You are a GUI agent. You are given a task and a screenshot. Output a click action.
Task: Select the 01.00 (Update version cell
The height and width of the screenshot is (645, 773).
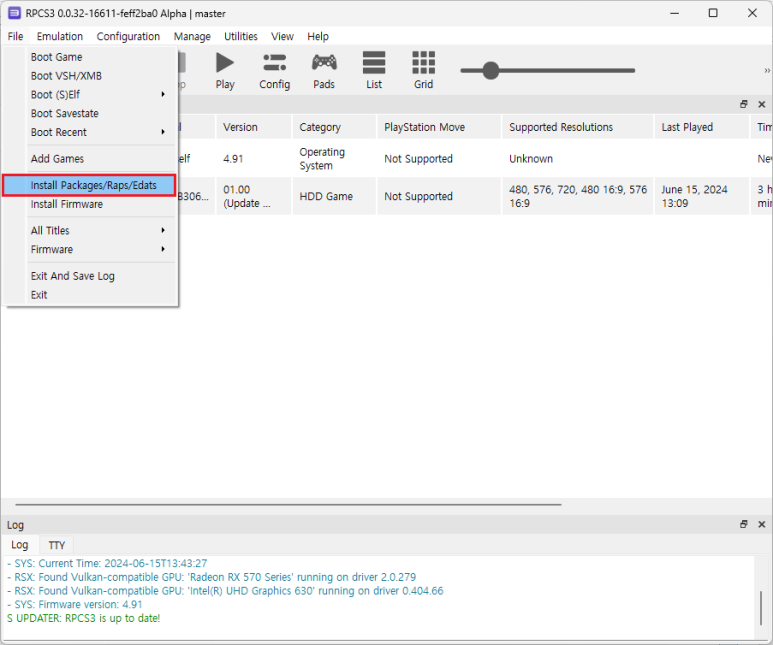[x=253, y=196]
